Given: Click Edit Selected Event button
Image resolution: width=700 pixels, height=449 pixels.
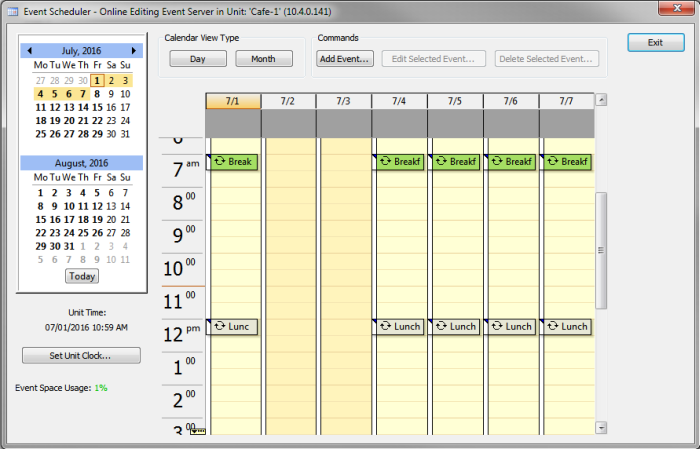Looking at the screenshot, I should [433, 59].
